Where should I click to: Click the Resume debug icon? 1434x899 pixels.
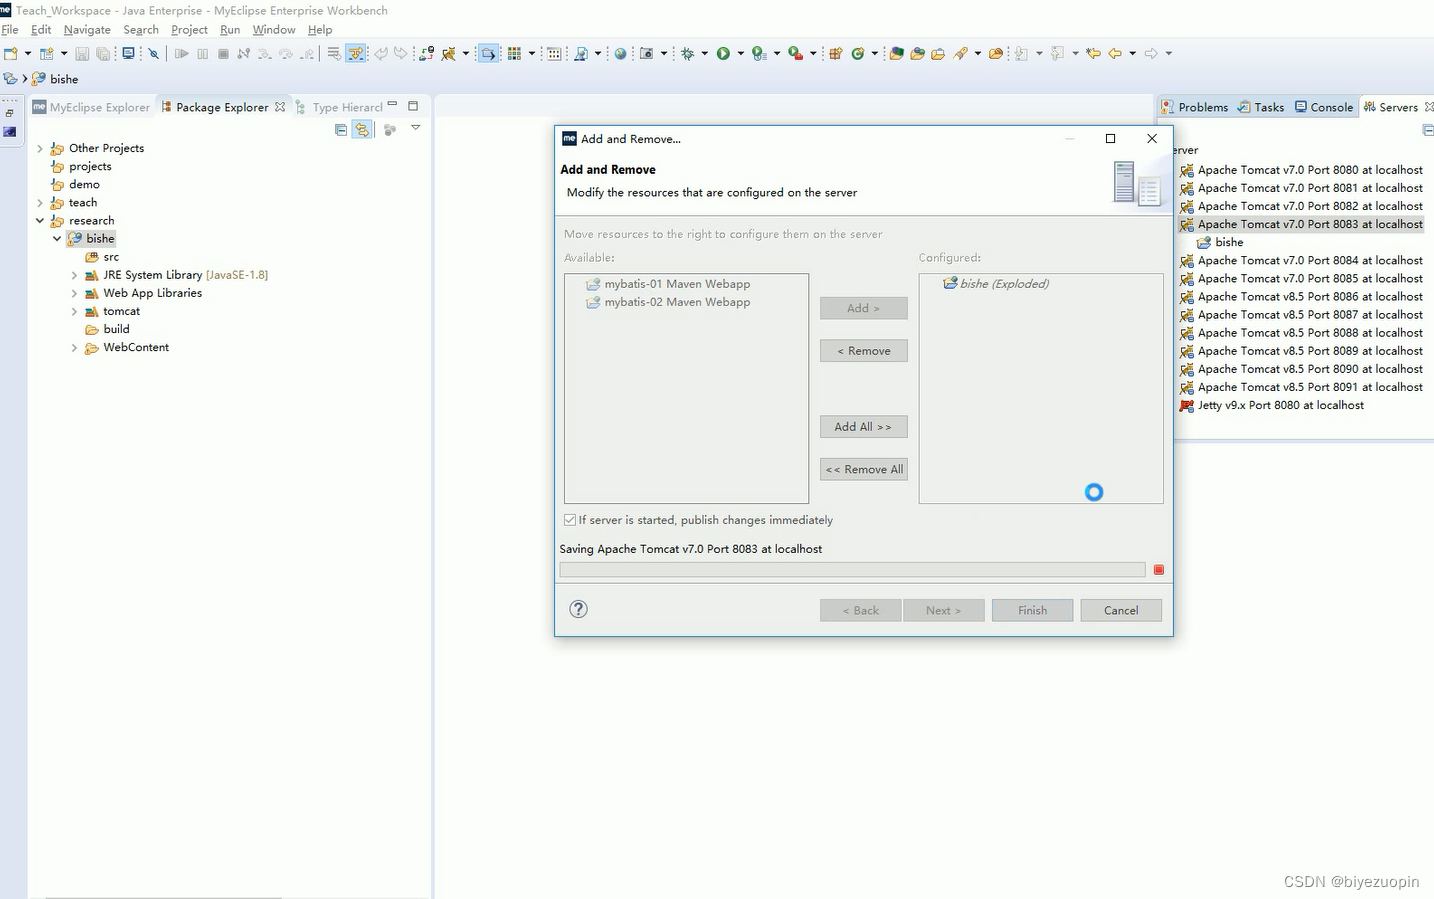(181, 53)
